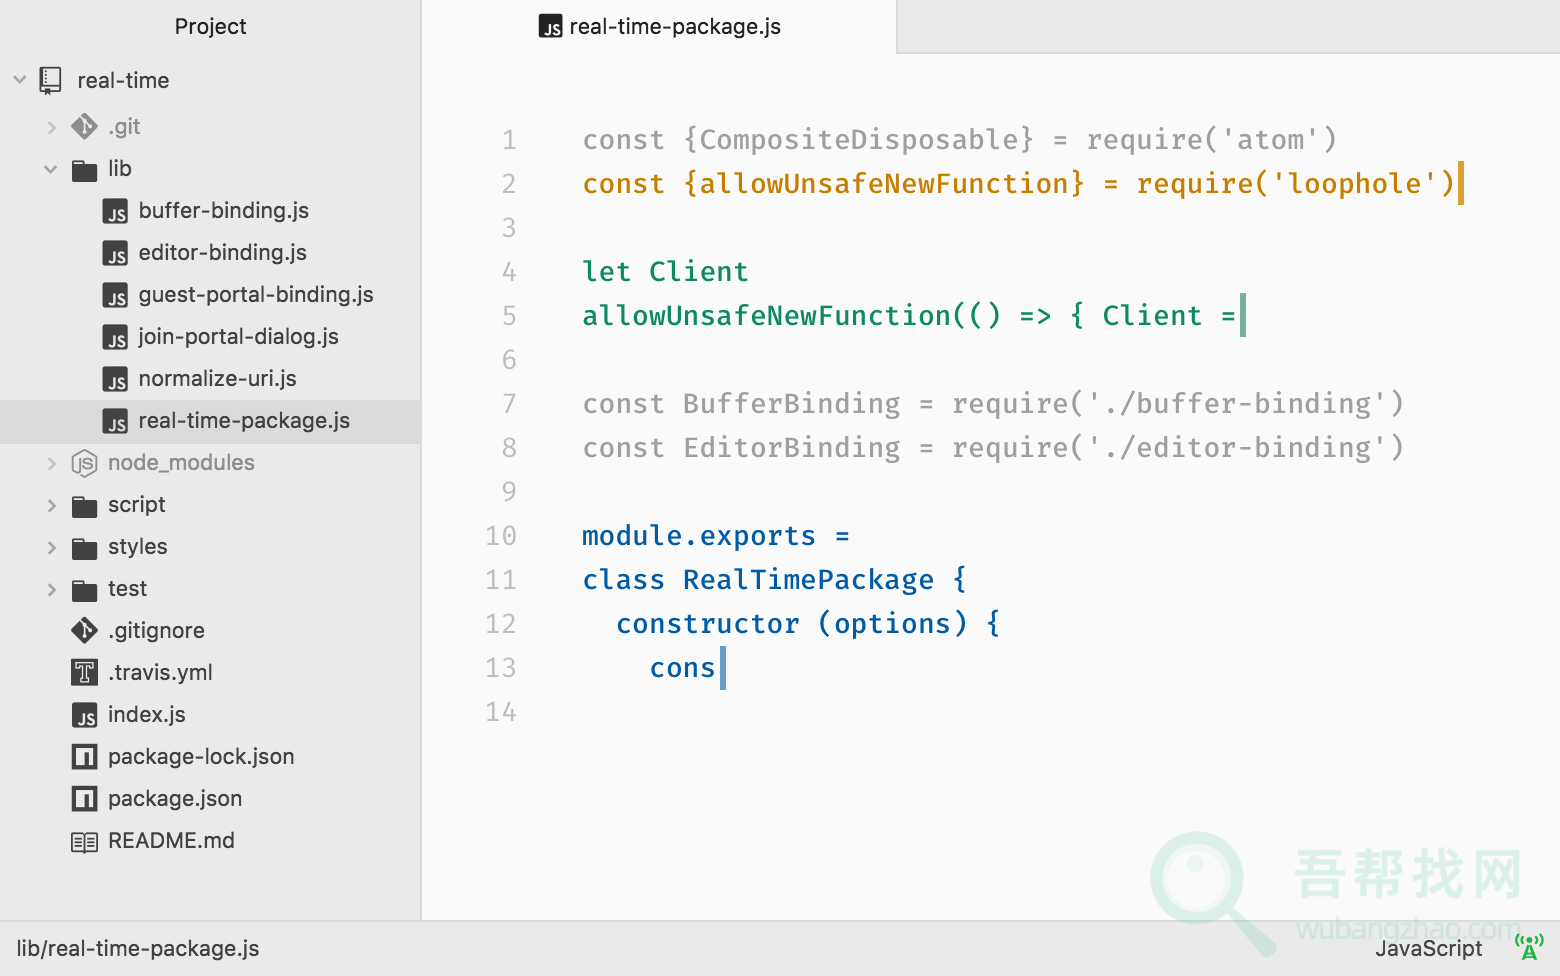The width and height of the screenshot is (1560, 976).
Task: Expand the styles folder chevron
Action: click(x=51, y=547)
